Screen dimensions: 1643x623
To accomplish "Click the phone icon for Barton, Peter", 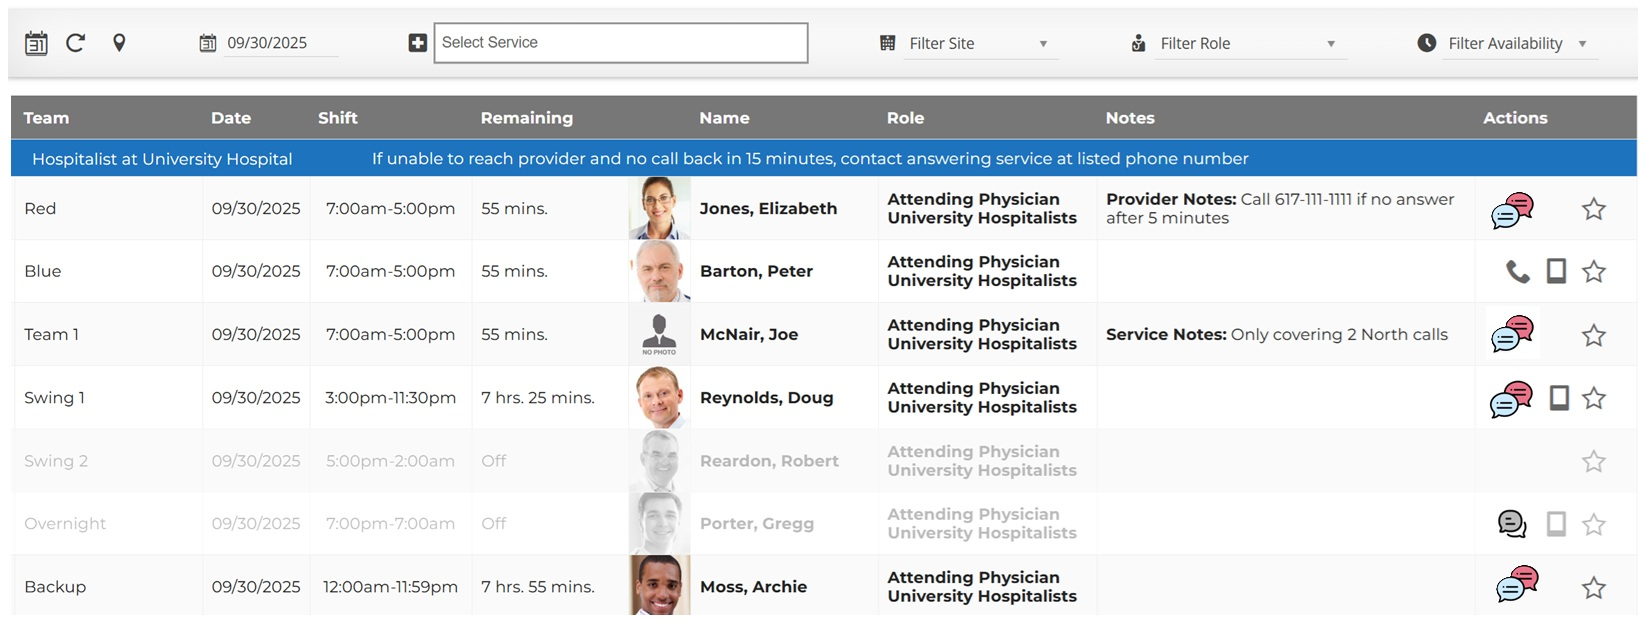I will point(1517,272).
